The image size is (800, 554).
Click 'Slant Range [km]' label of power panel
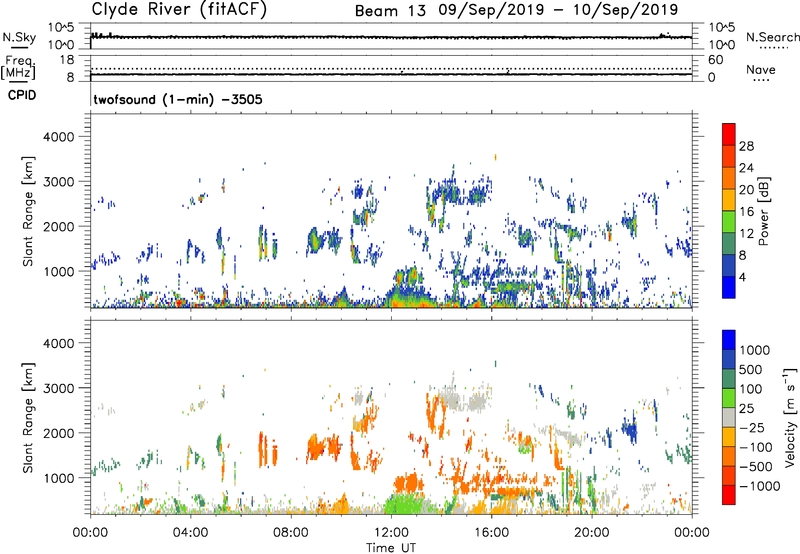tap(28, 211)
